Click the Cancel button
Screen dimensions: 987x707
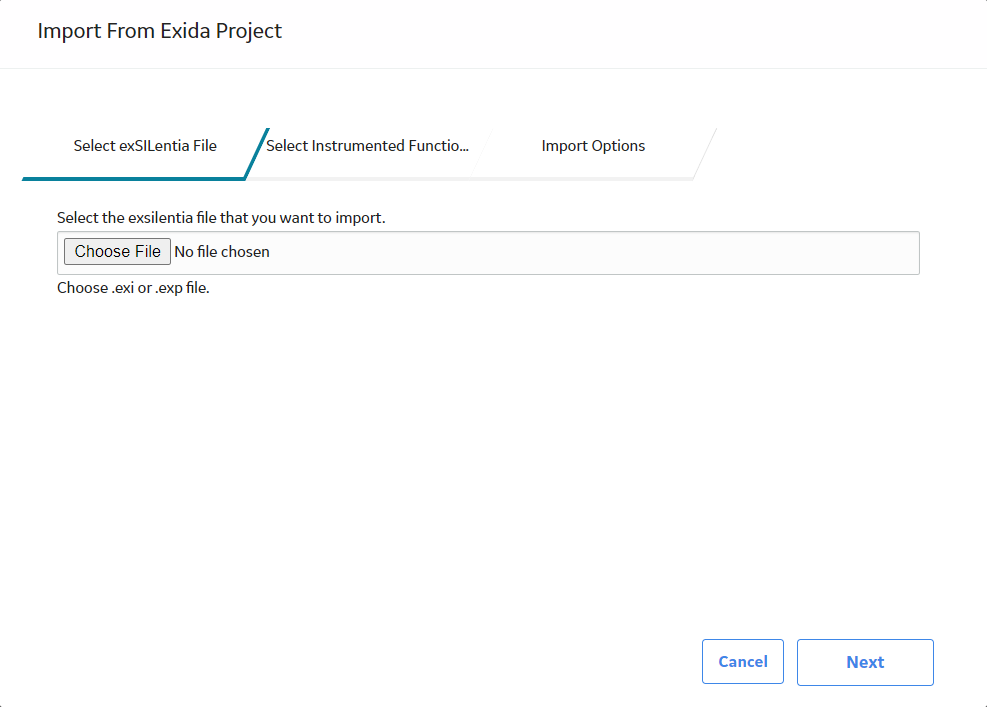pyautogui.click(x=743, y=662)
